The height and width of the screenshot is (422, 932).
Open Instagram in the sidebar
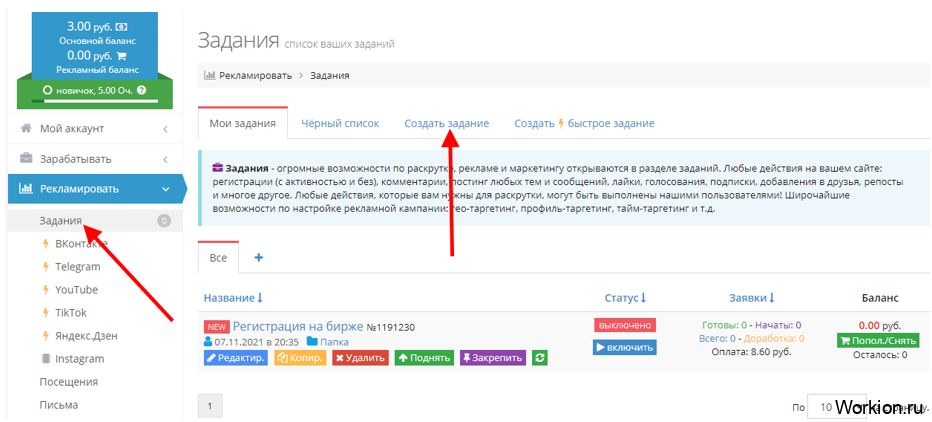(80, 359)
